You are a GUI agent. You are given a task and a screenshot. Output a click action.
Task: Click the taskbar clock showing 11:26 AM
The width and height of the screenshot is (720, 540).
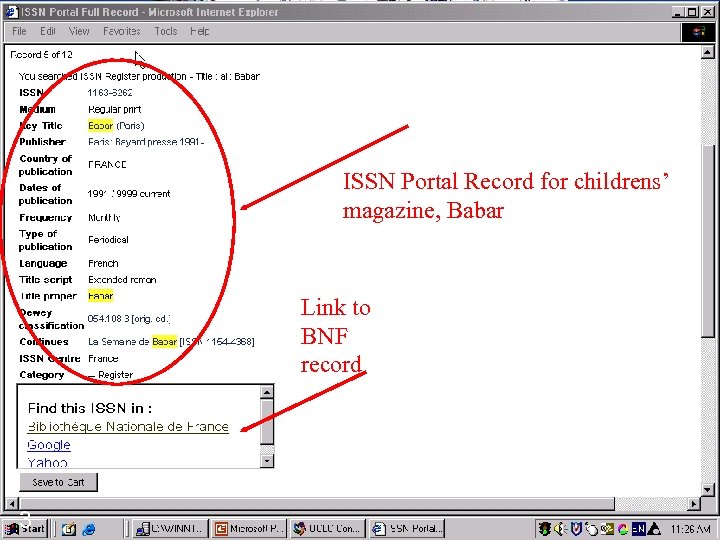pyautogui.click(x=690, y=529)
